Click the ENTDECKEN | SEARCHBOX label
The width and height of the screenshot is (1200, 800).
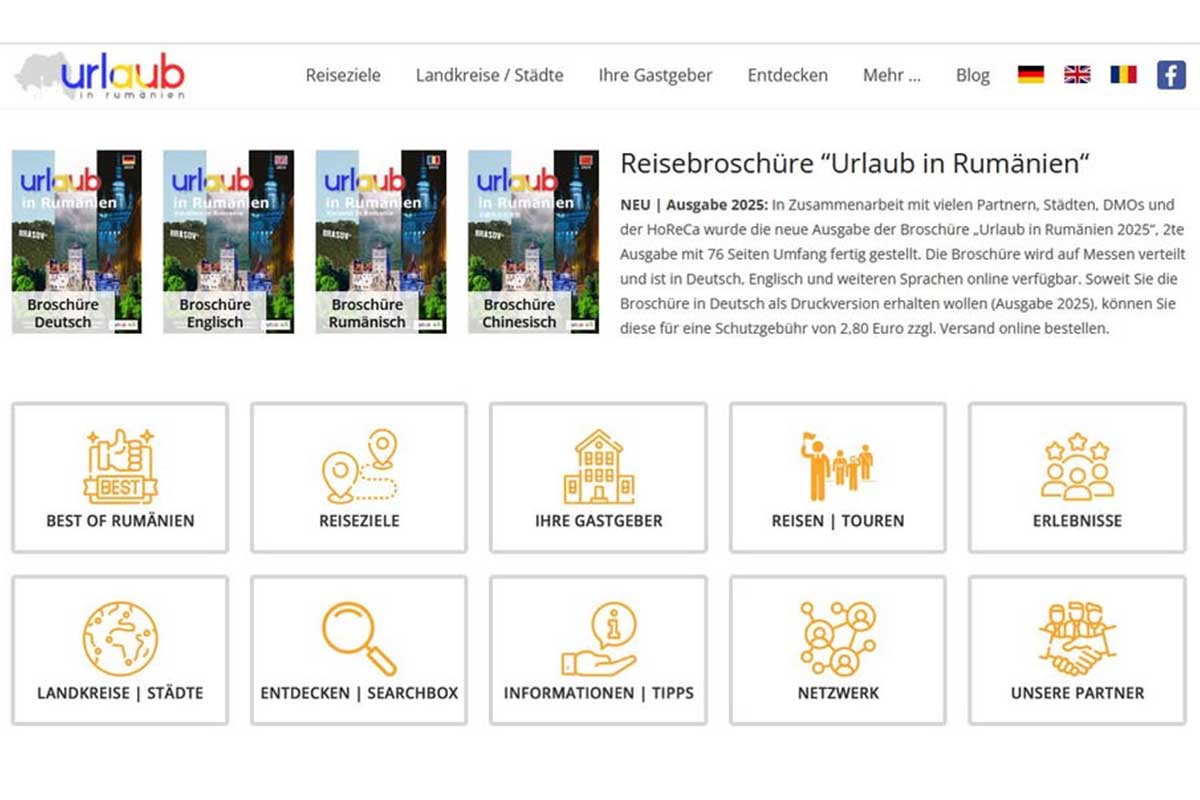pos(359,693)
